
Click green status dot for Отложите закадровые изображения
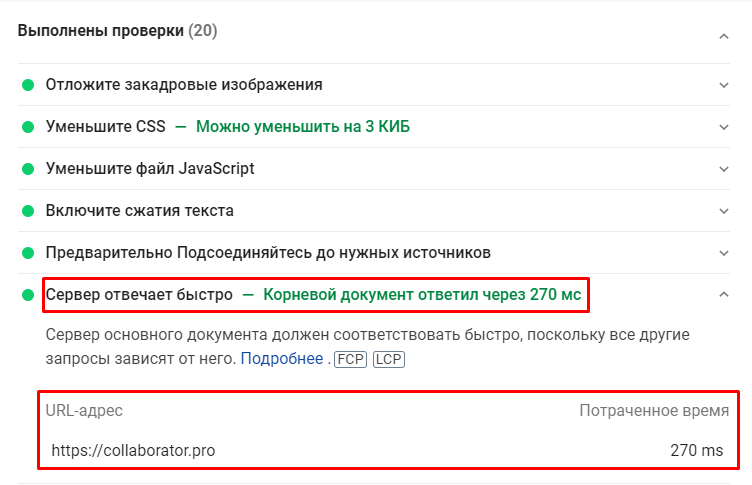point(28,85)
